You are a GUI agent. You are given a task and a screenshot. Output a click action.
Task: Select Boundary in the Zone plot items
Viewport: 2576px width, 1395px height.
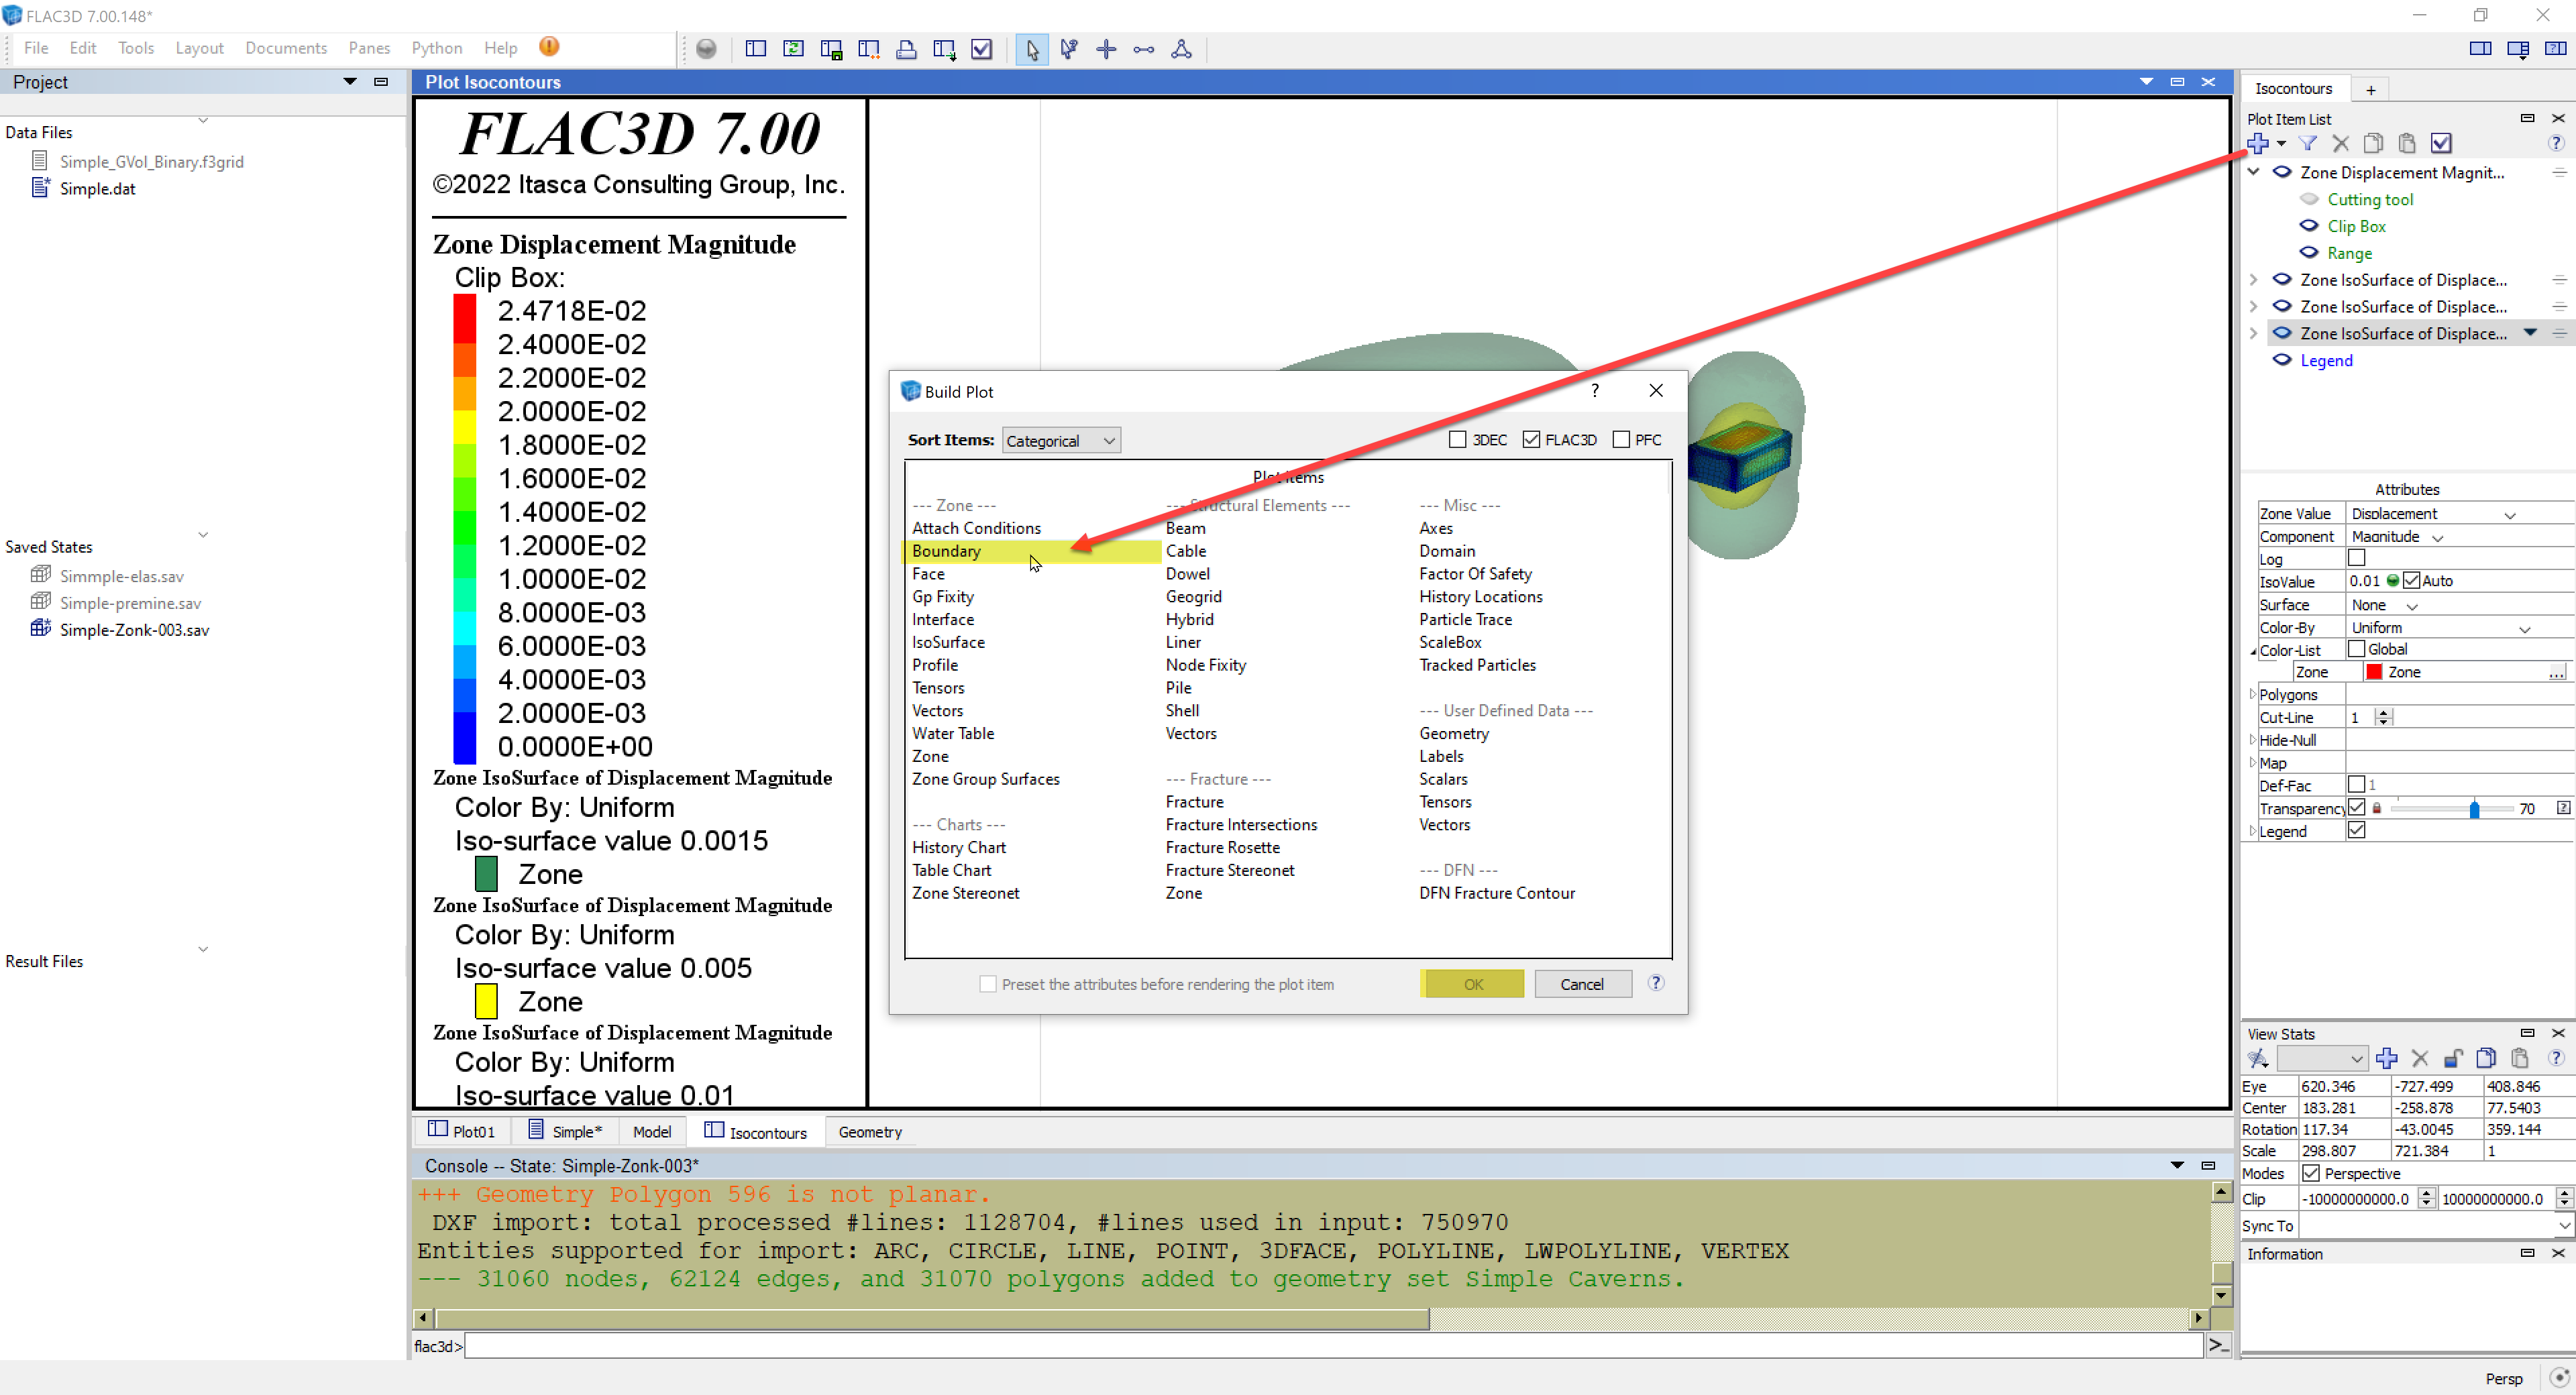[946, 551]
